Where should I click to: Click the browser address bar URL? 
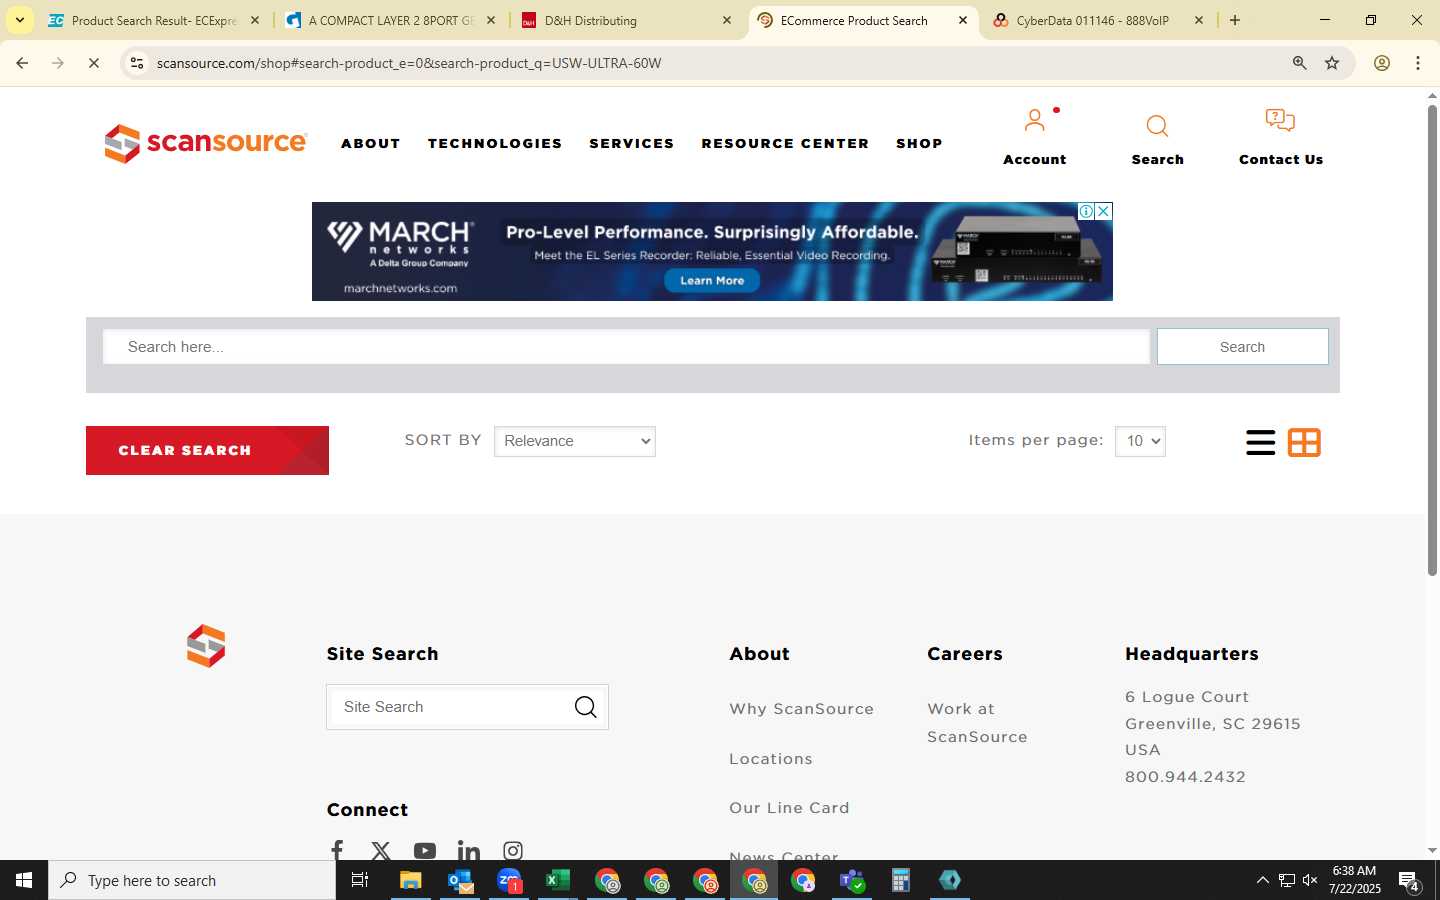point(409,63)
